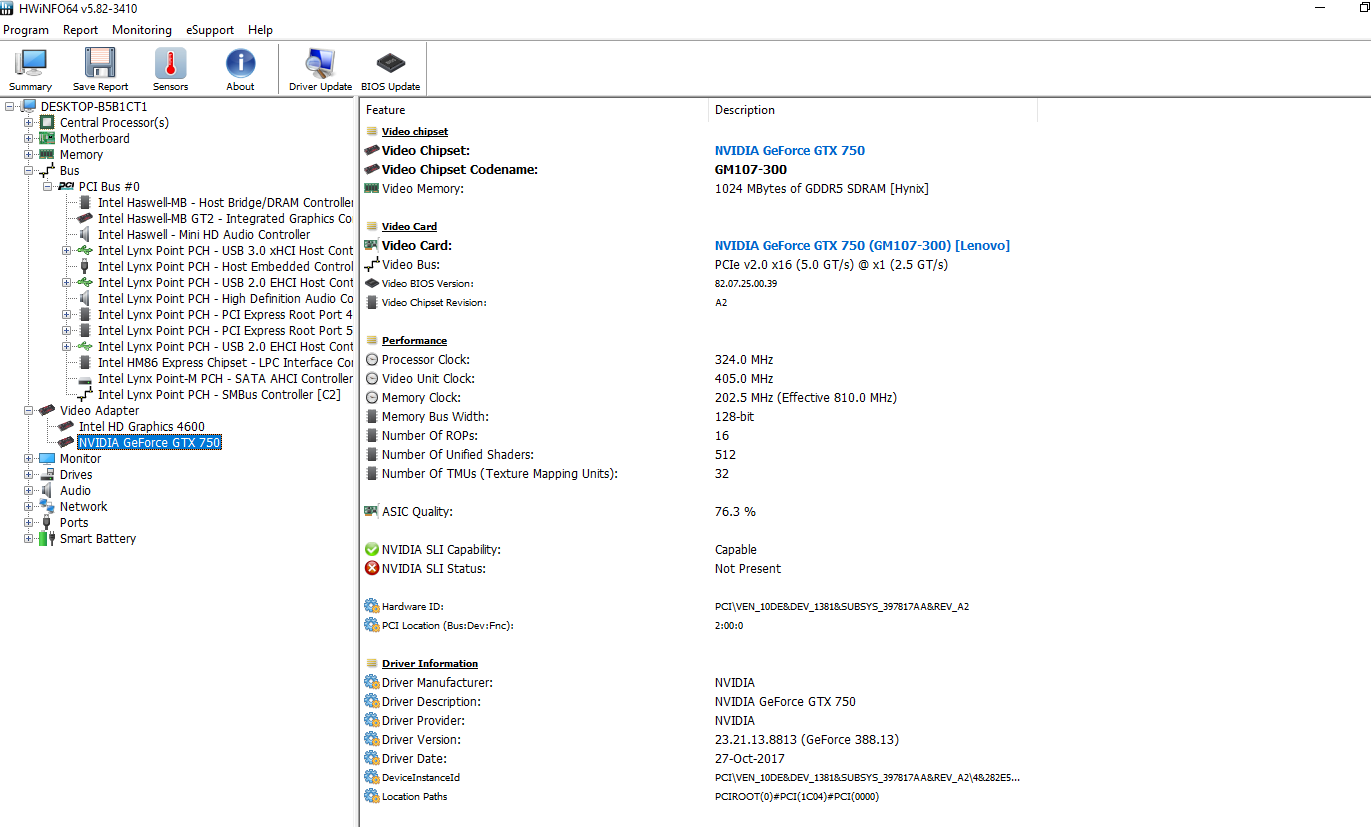Click the Driver Version value 23.21.13.8813
The height and width of the screenshot is (827, 1371).
(x=807, y=739)
